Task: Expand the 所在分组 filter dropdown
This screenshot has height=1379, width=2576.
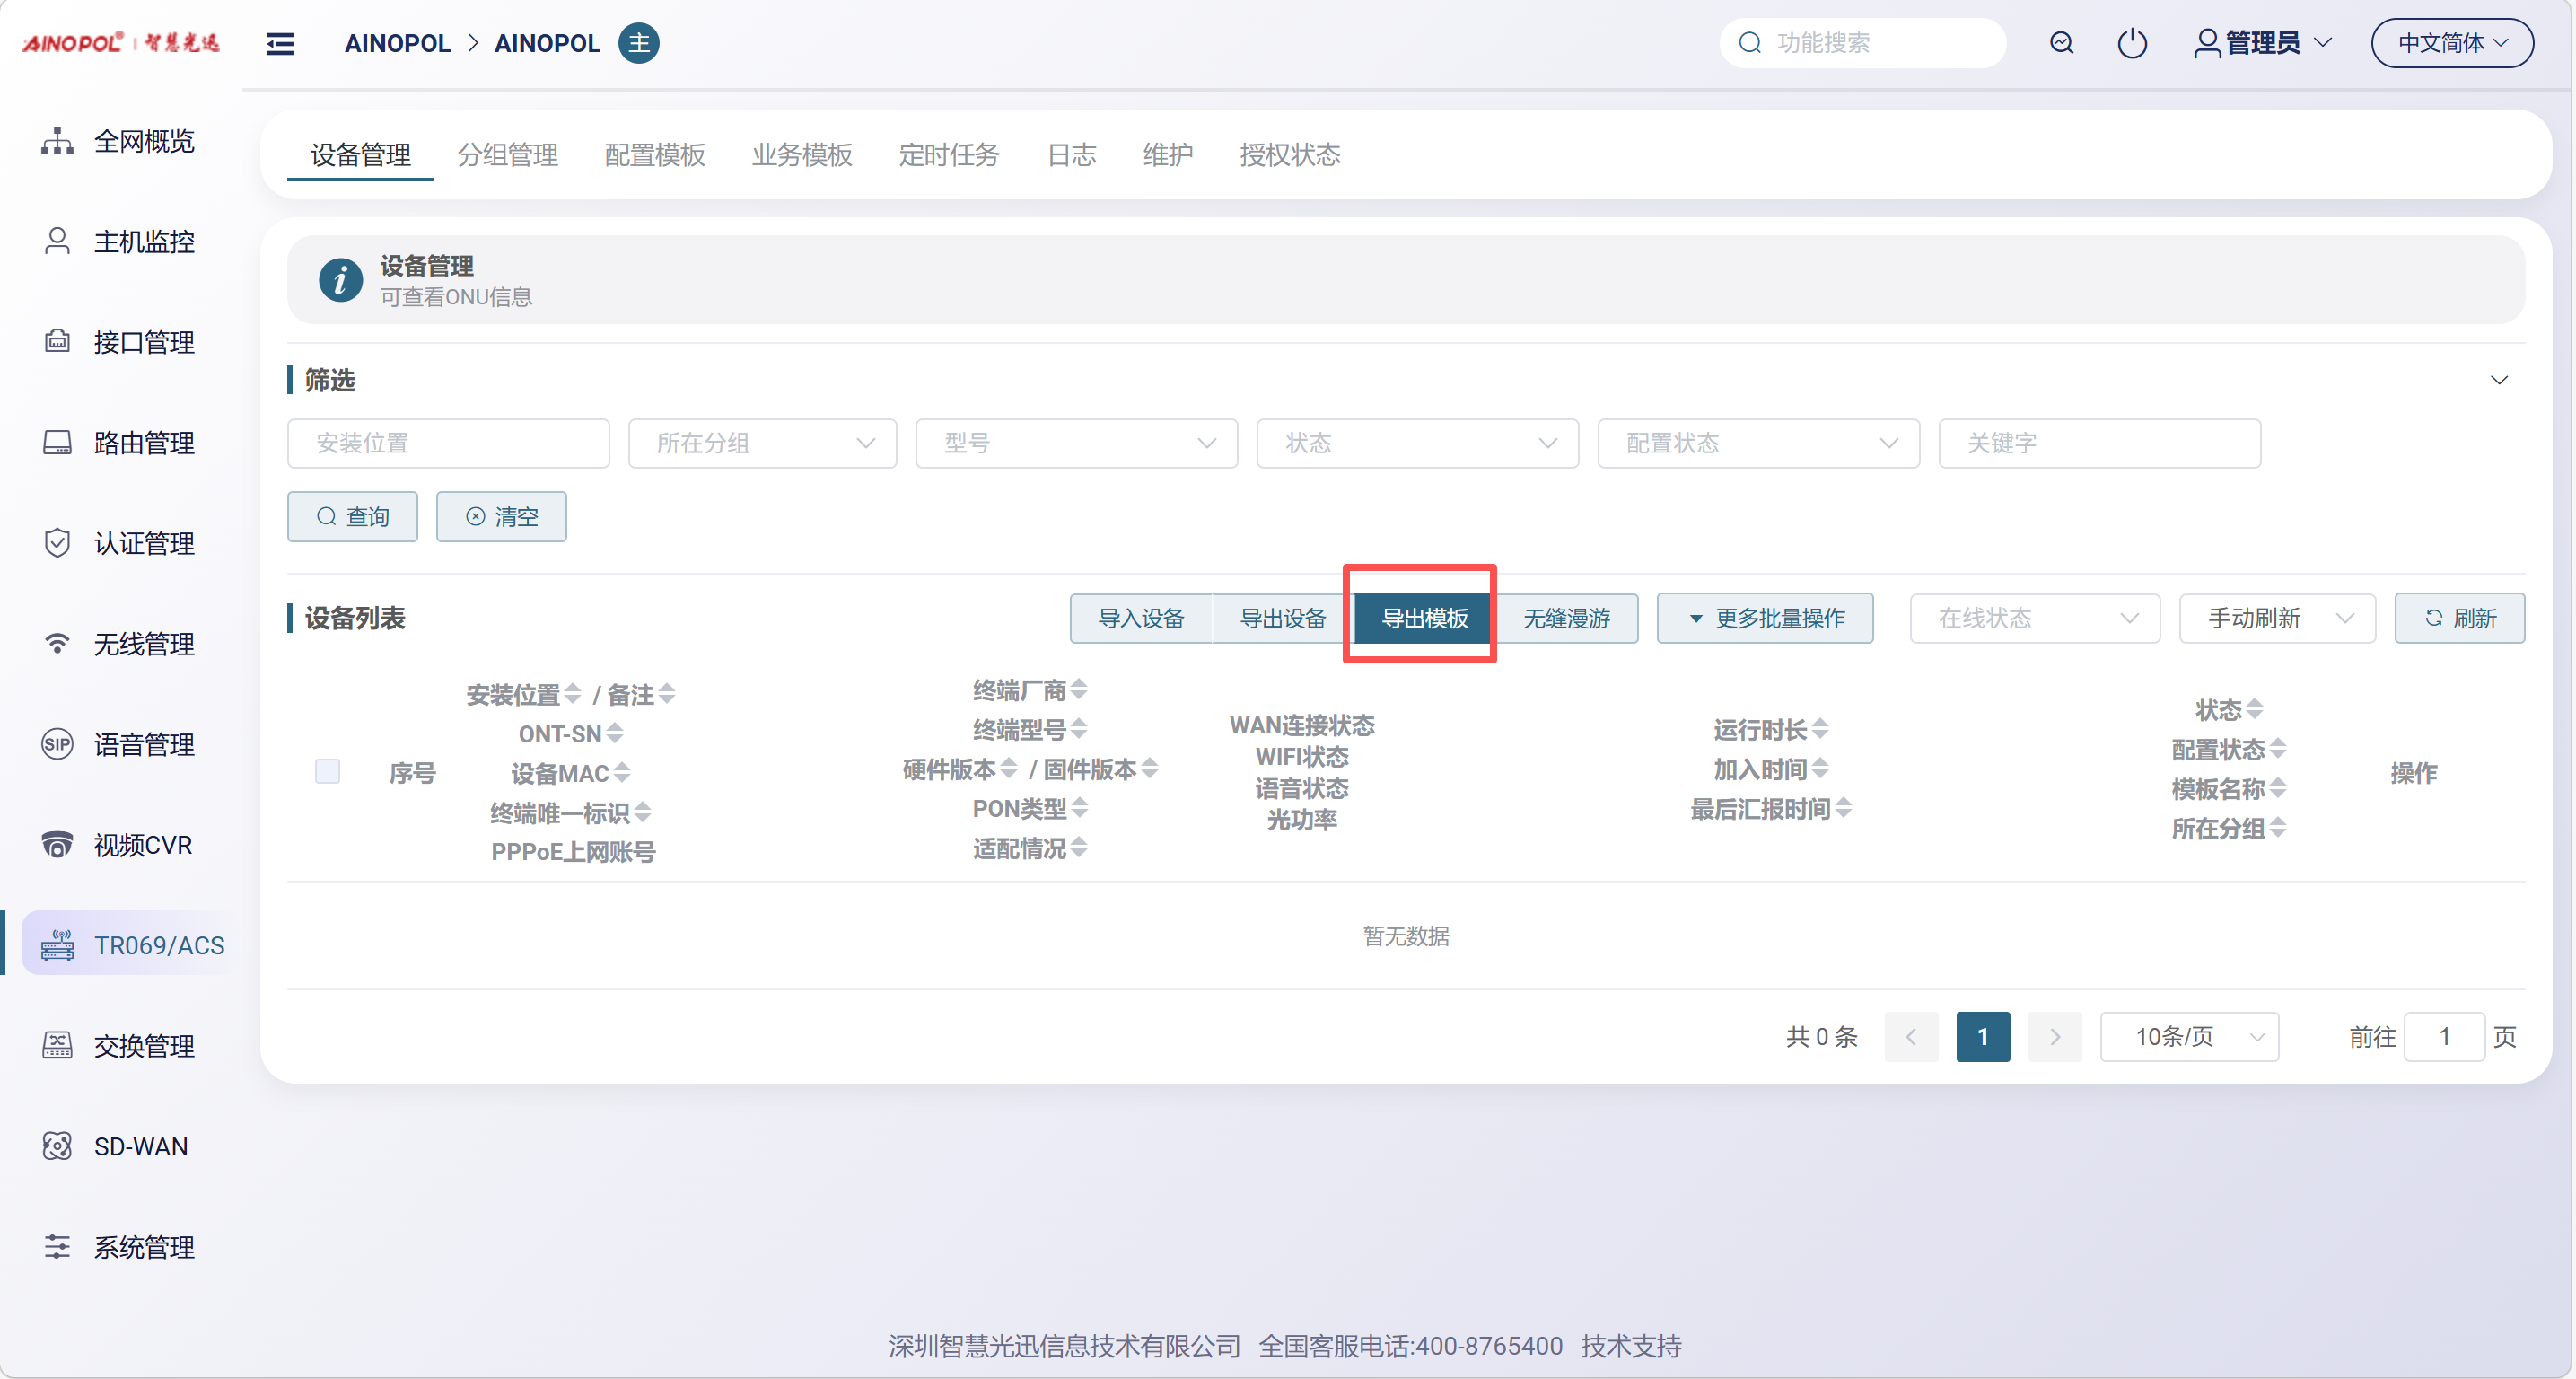Action: click(762, 443)
